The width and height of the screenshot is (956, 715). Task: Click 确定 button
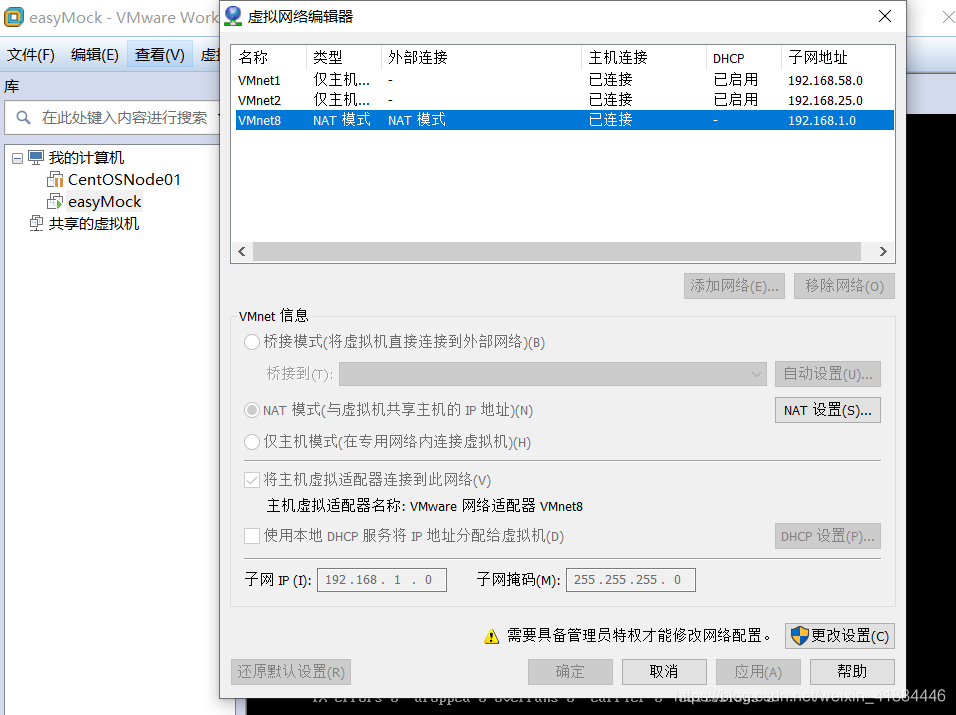point(570,672)
